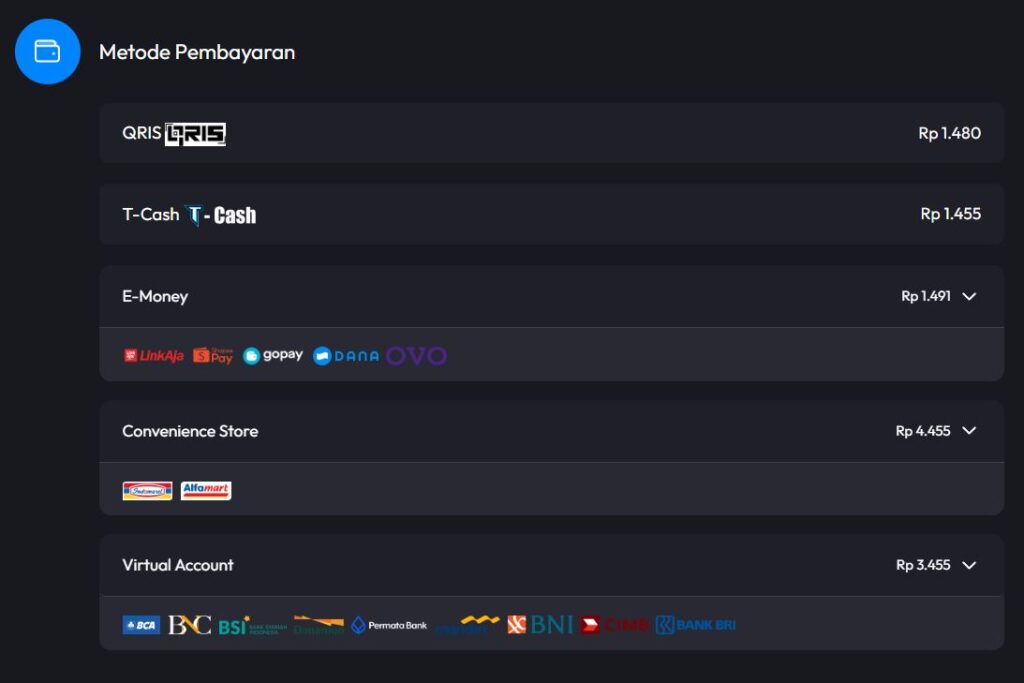Click the CIMB bank logo

point(615,625)
